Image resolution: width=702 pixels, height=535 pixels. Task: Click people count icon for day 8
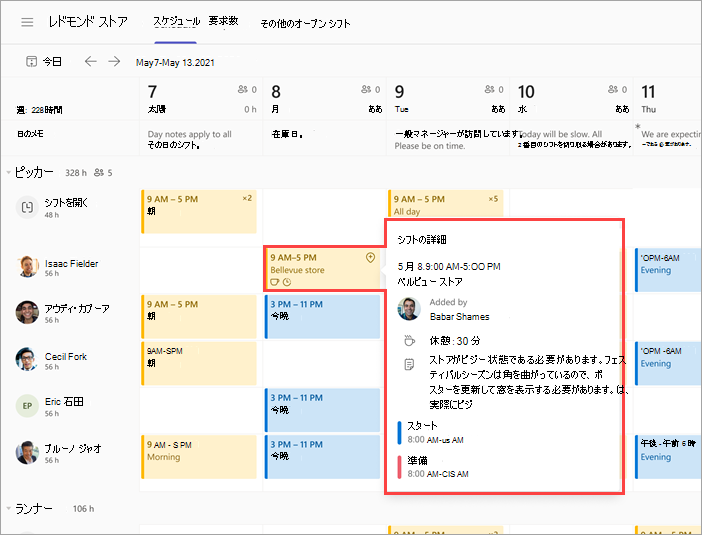point(367,90)
